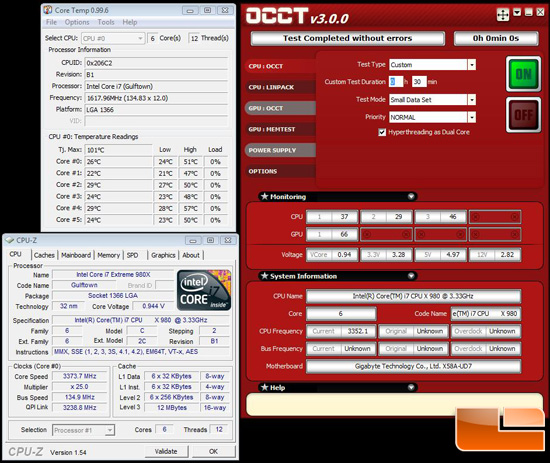The image size is (550, 463).
Task: Click the OCCT dropdown arrow icon in title bar
Action: tap(517, 13)
